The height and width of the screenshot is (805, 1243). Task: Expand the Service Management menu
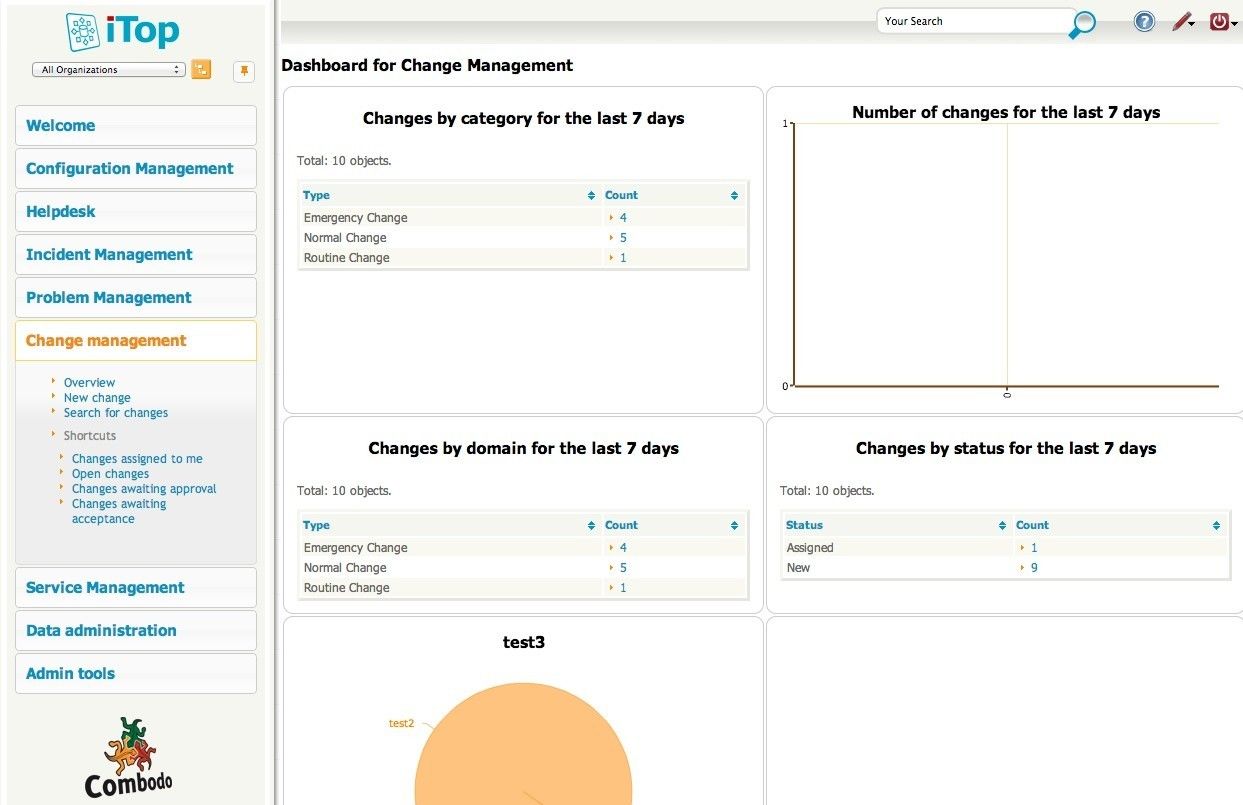136,587
